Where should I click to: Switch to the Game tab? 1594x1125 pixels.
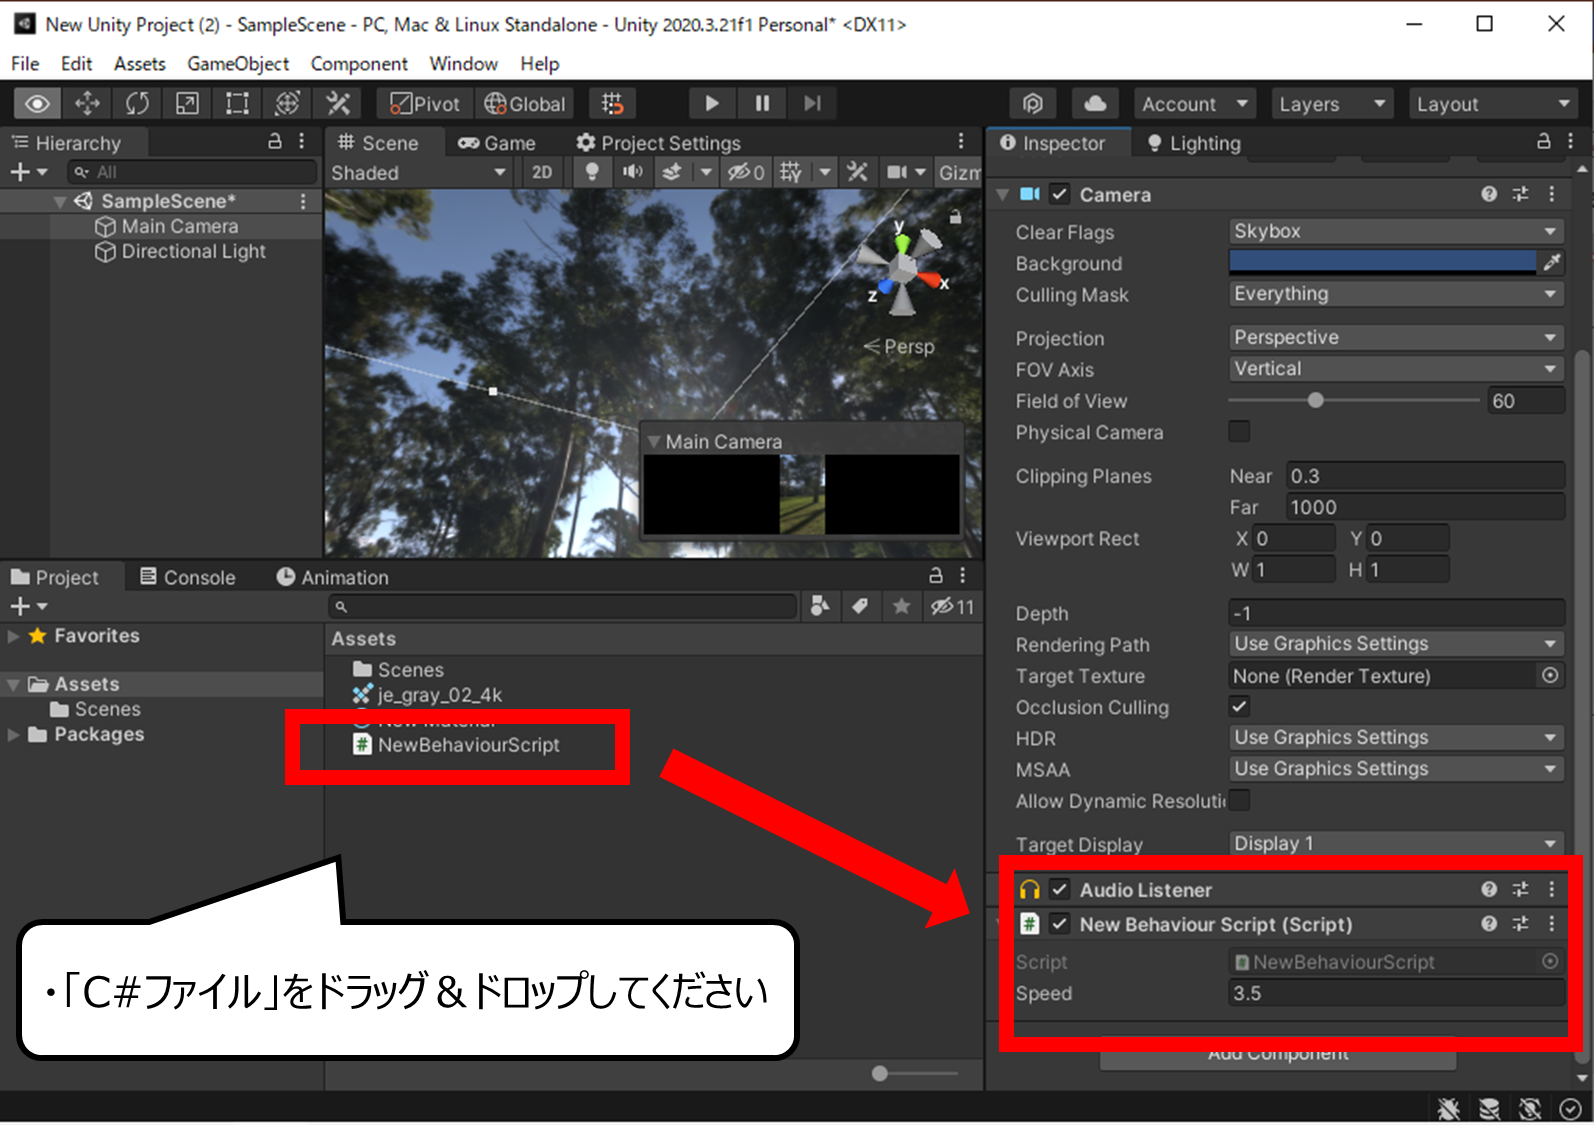tap(497, 143)
